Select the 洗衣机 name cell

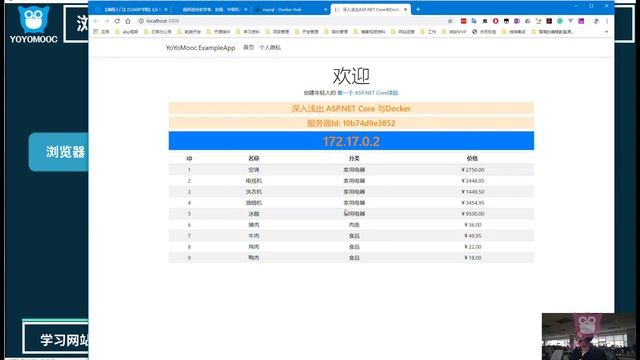(253, 192)
